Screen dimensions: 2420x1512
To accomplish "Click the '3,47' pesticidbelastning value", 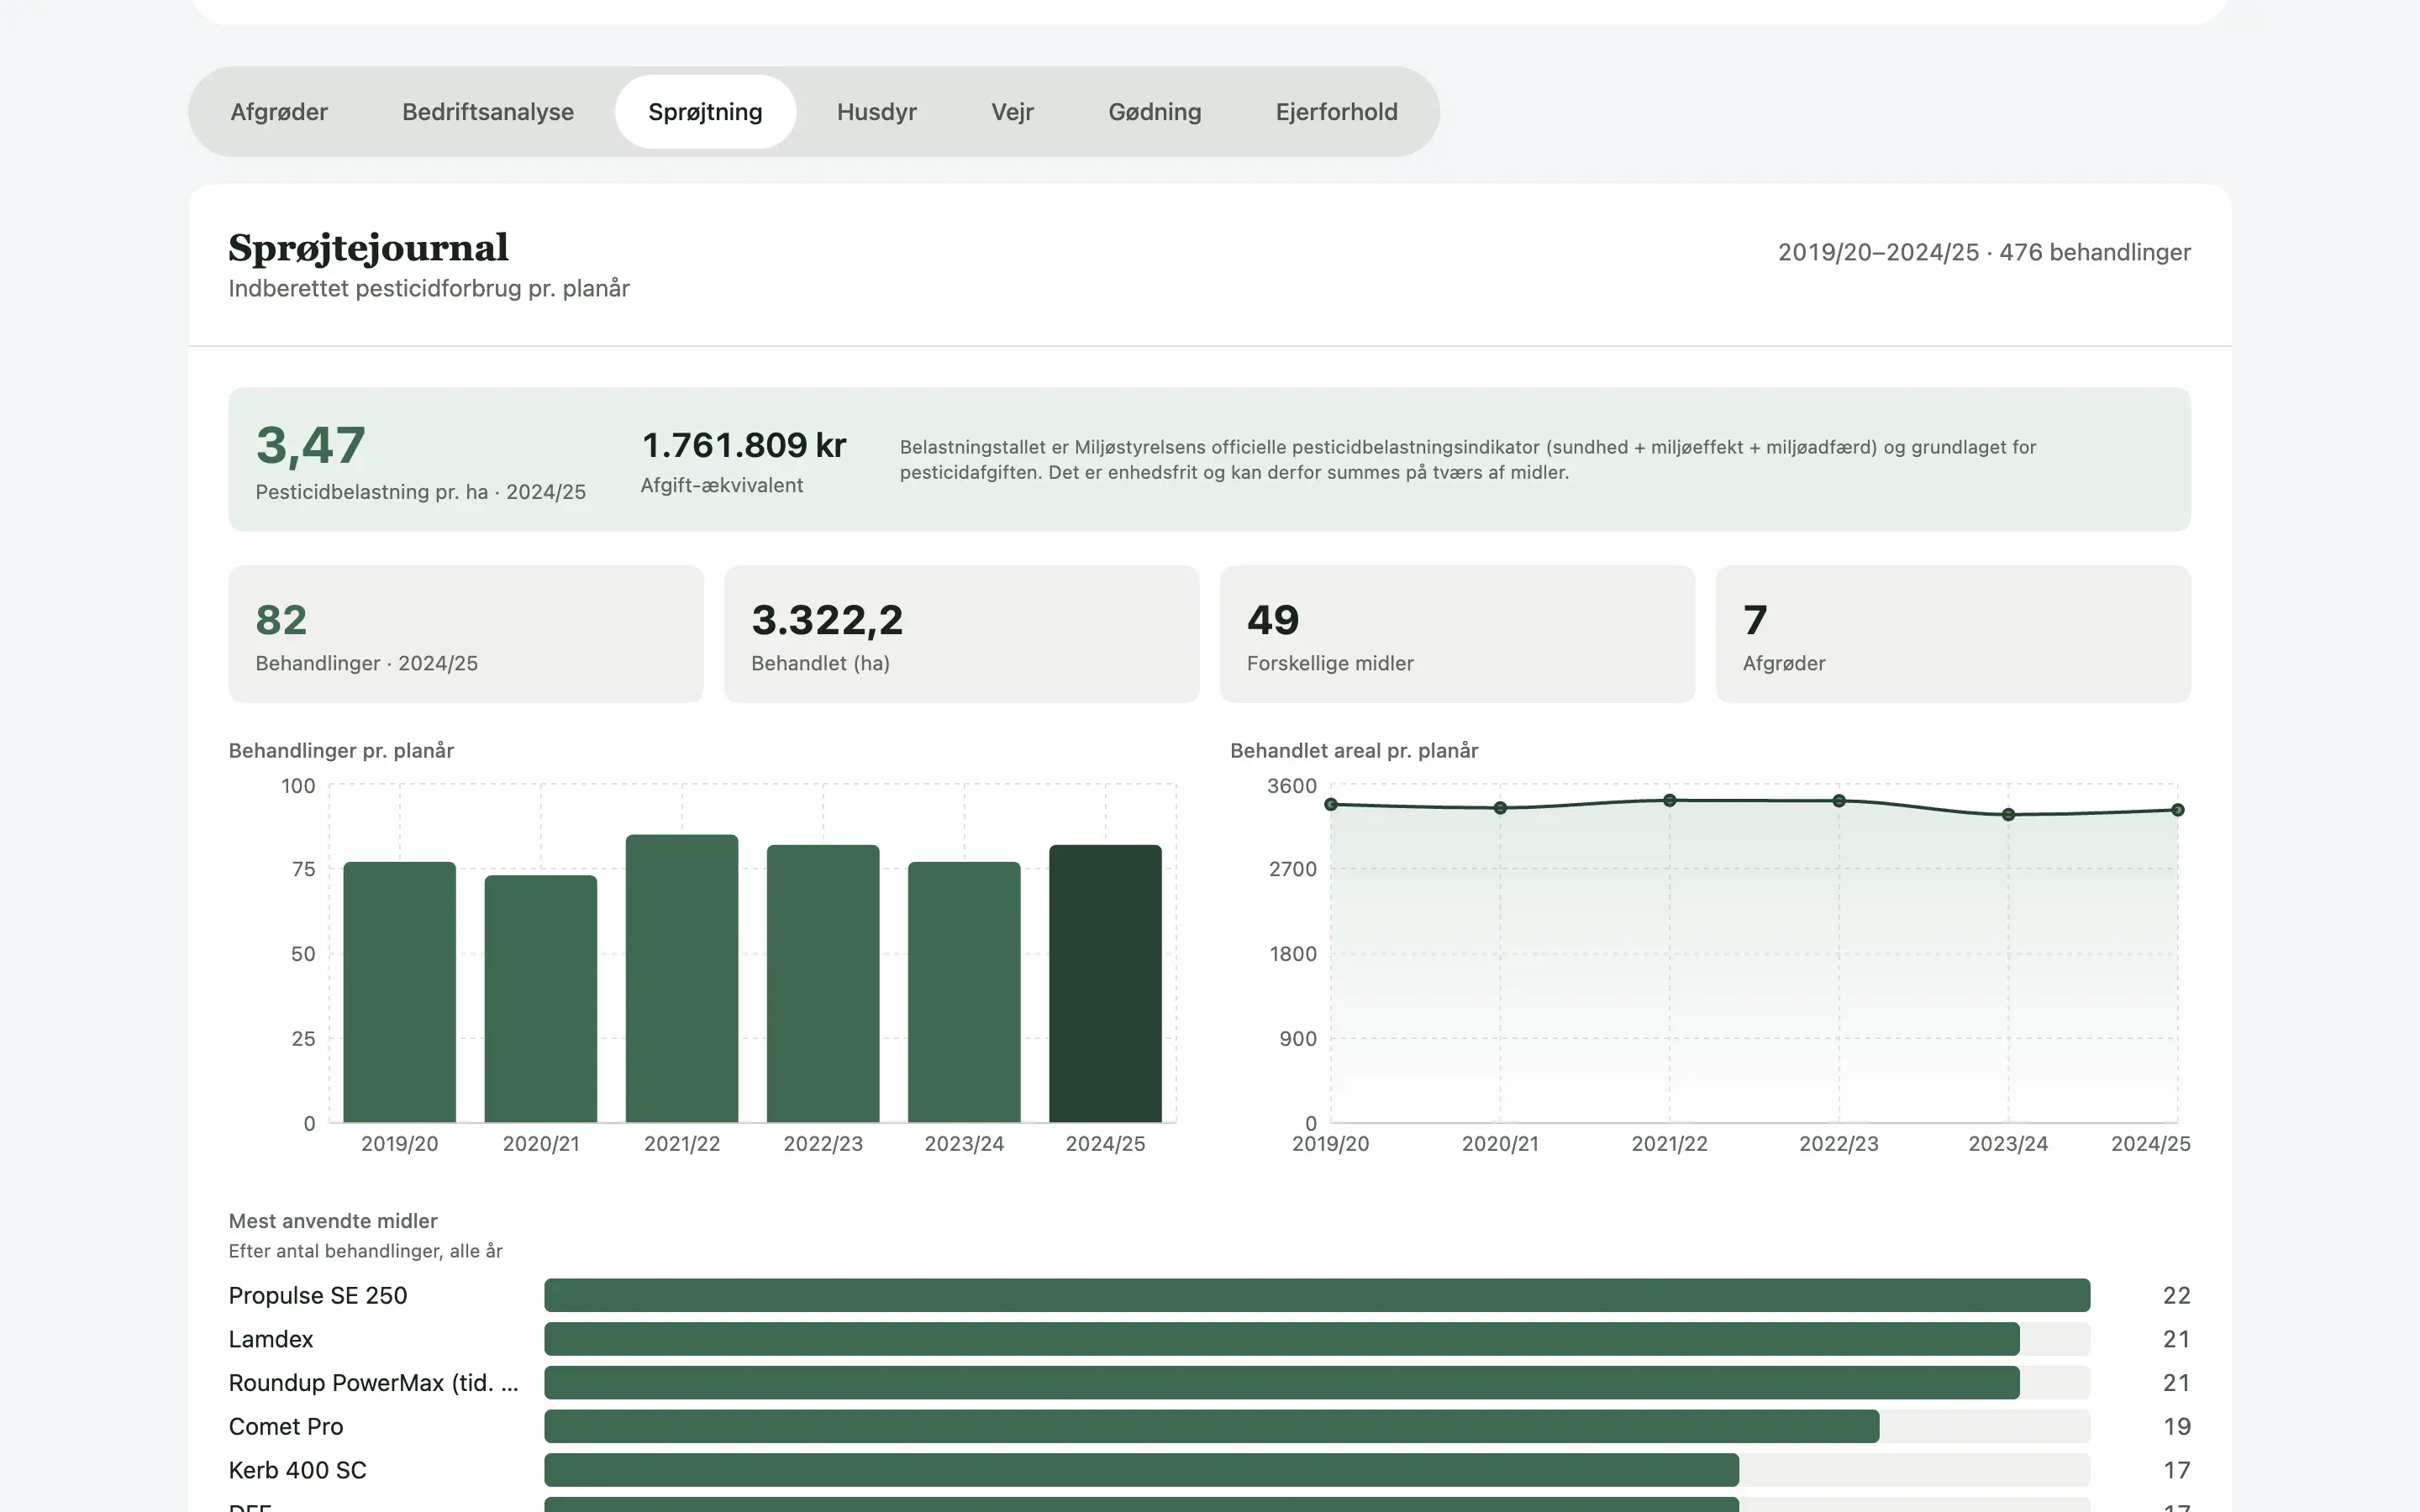I will pyautogui.click(x=311, y=445).
